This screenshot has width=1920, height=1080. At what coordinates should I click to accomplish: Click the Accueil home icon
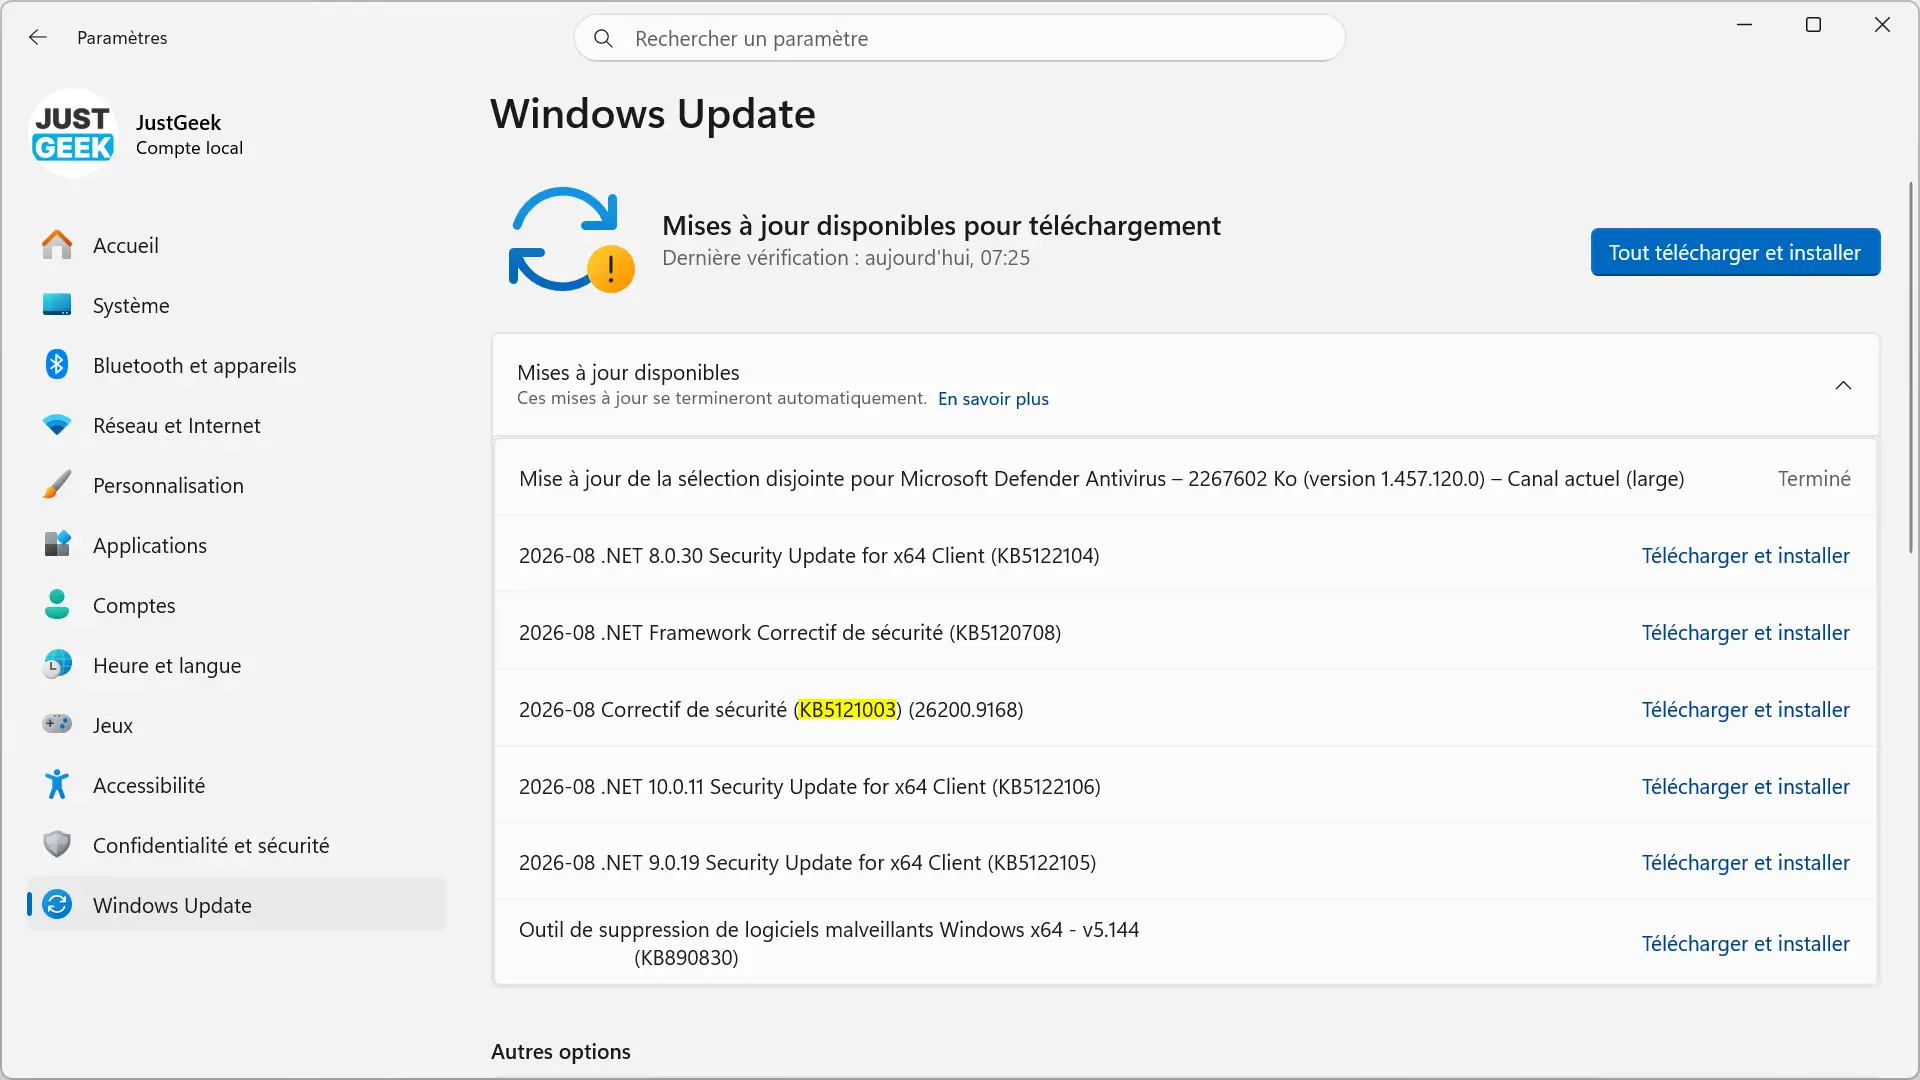click(57, 245)
